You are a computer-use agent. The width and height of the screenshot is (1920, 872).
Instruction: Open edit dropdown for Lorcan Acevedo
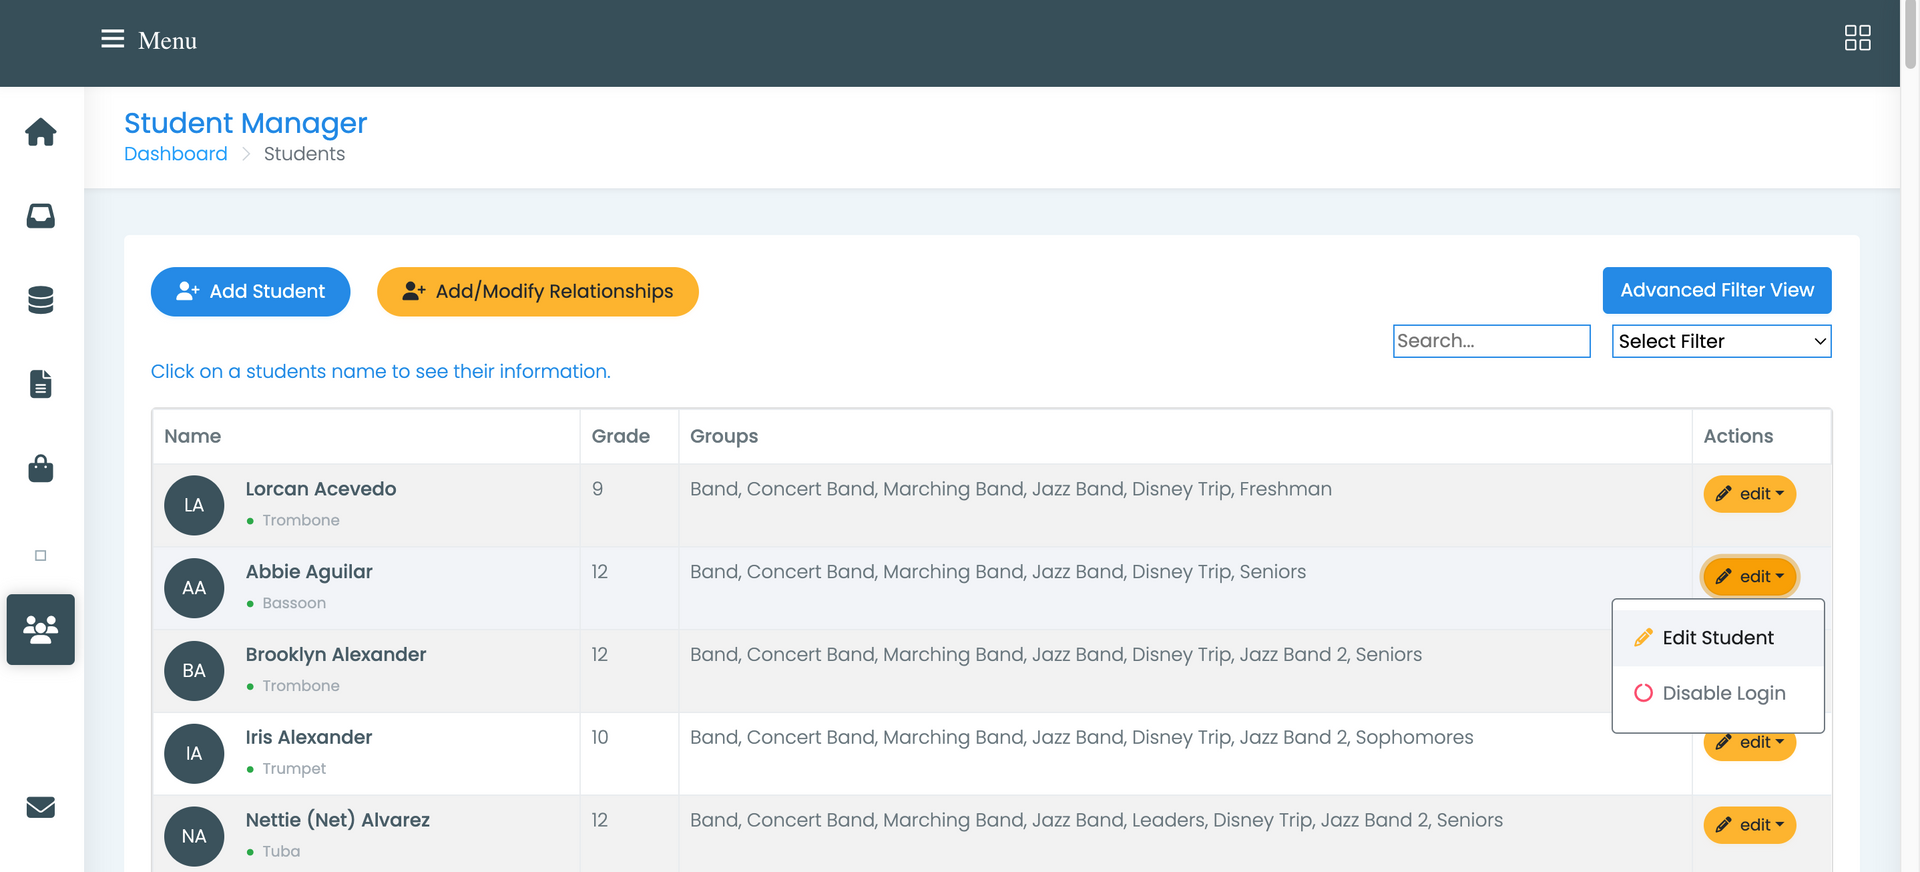click(1749, 494)
